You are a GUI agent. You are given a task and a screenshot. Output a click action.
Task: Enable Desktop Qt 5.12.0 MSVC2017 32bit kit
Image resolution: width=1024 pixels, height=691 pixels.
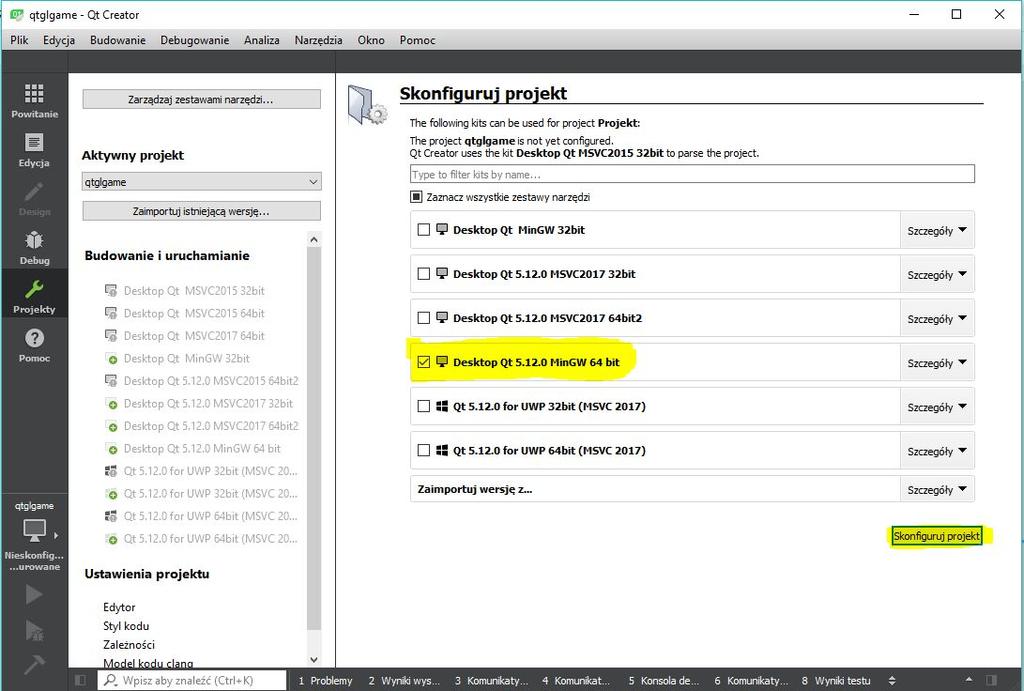click(x=424, y=274)
